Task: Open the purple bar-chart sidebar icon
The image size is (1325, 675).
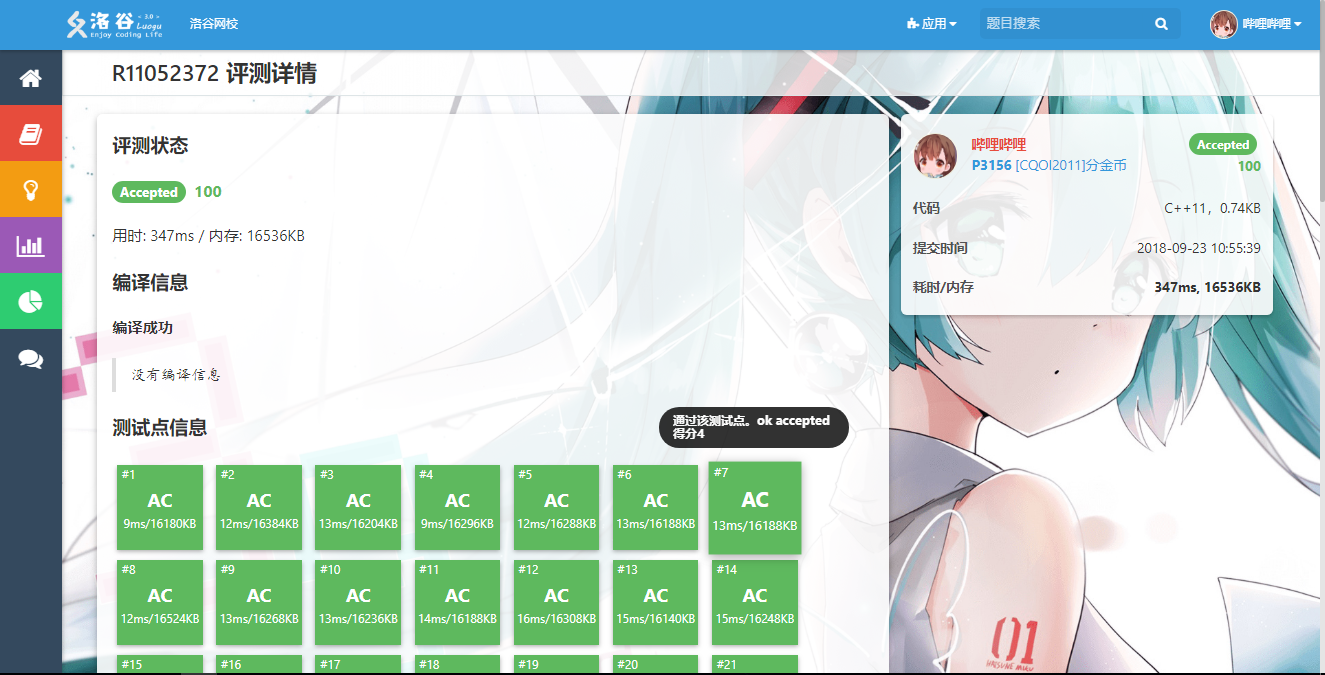Action: point(31,245)
